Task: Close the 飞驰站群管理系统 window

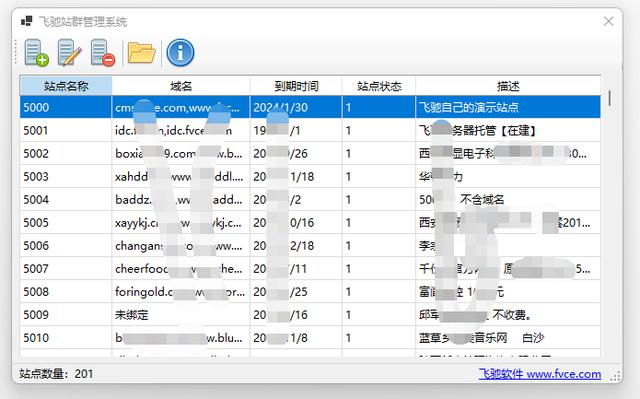Action: tap(608, 21)
